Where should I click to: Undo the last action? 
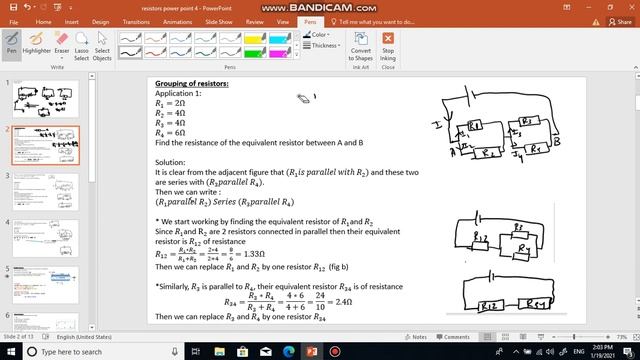click(x=27, y=7)
